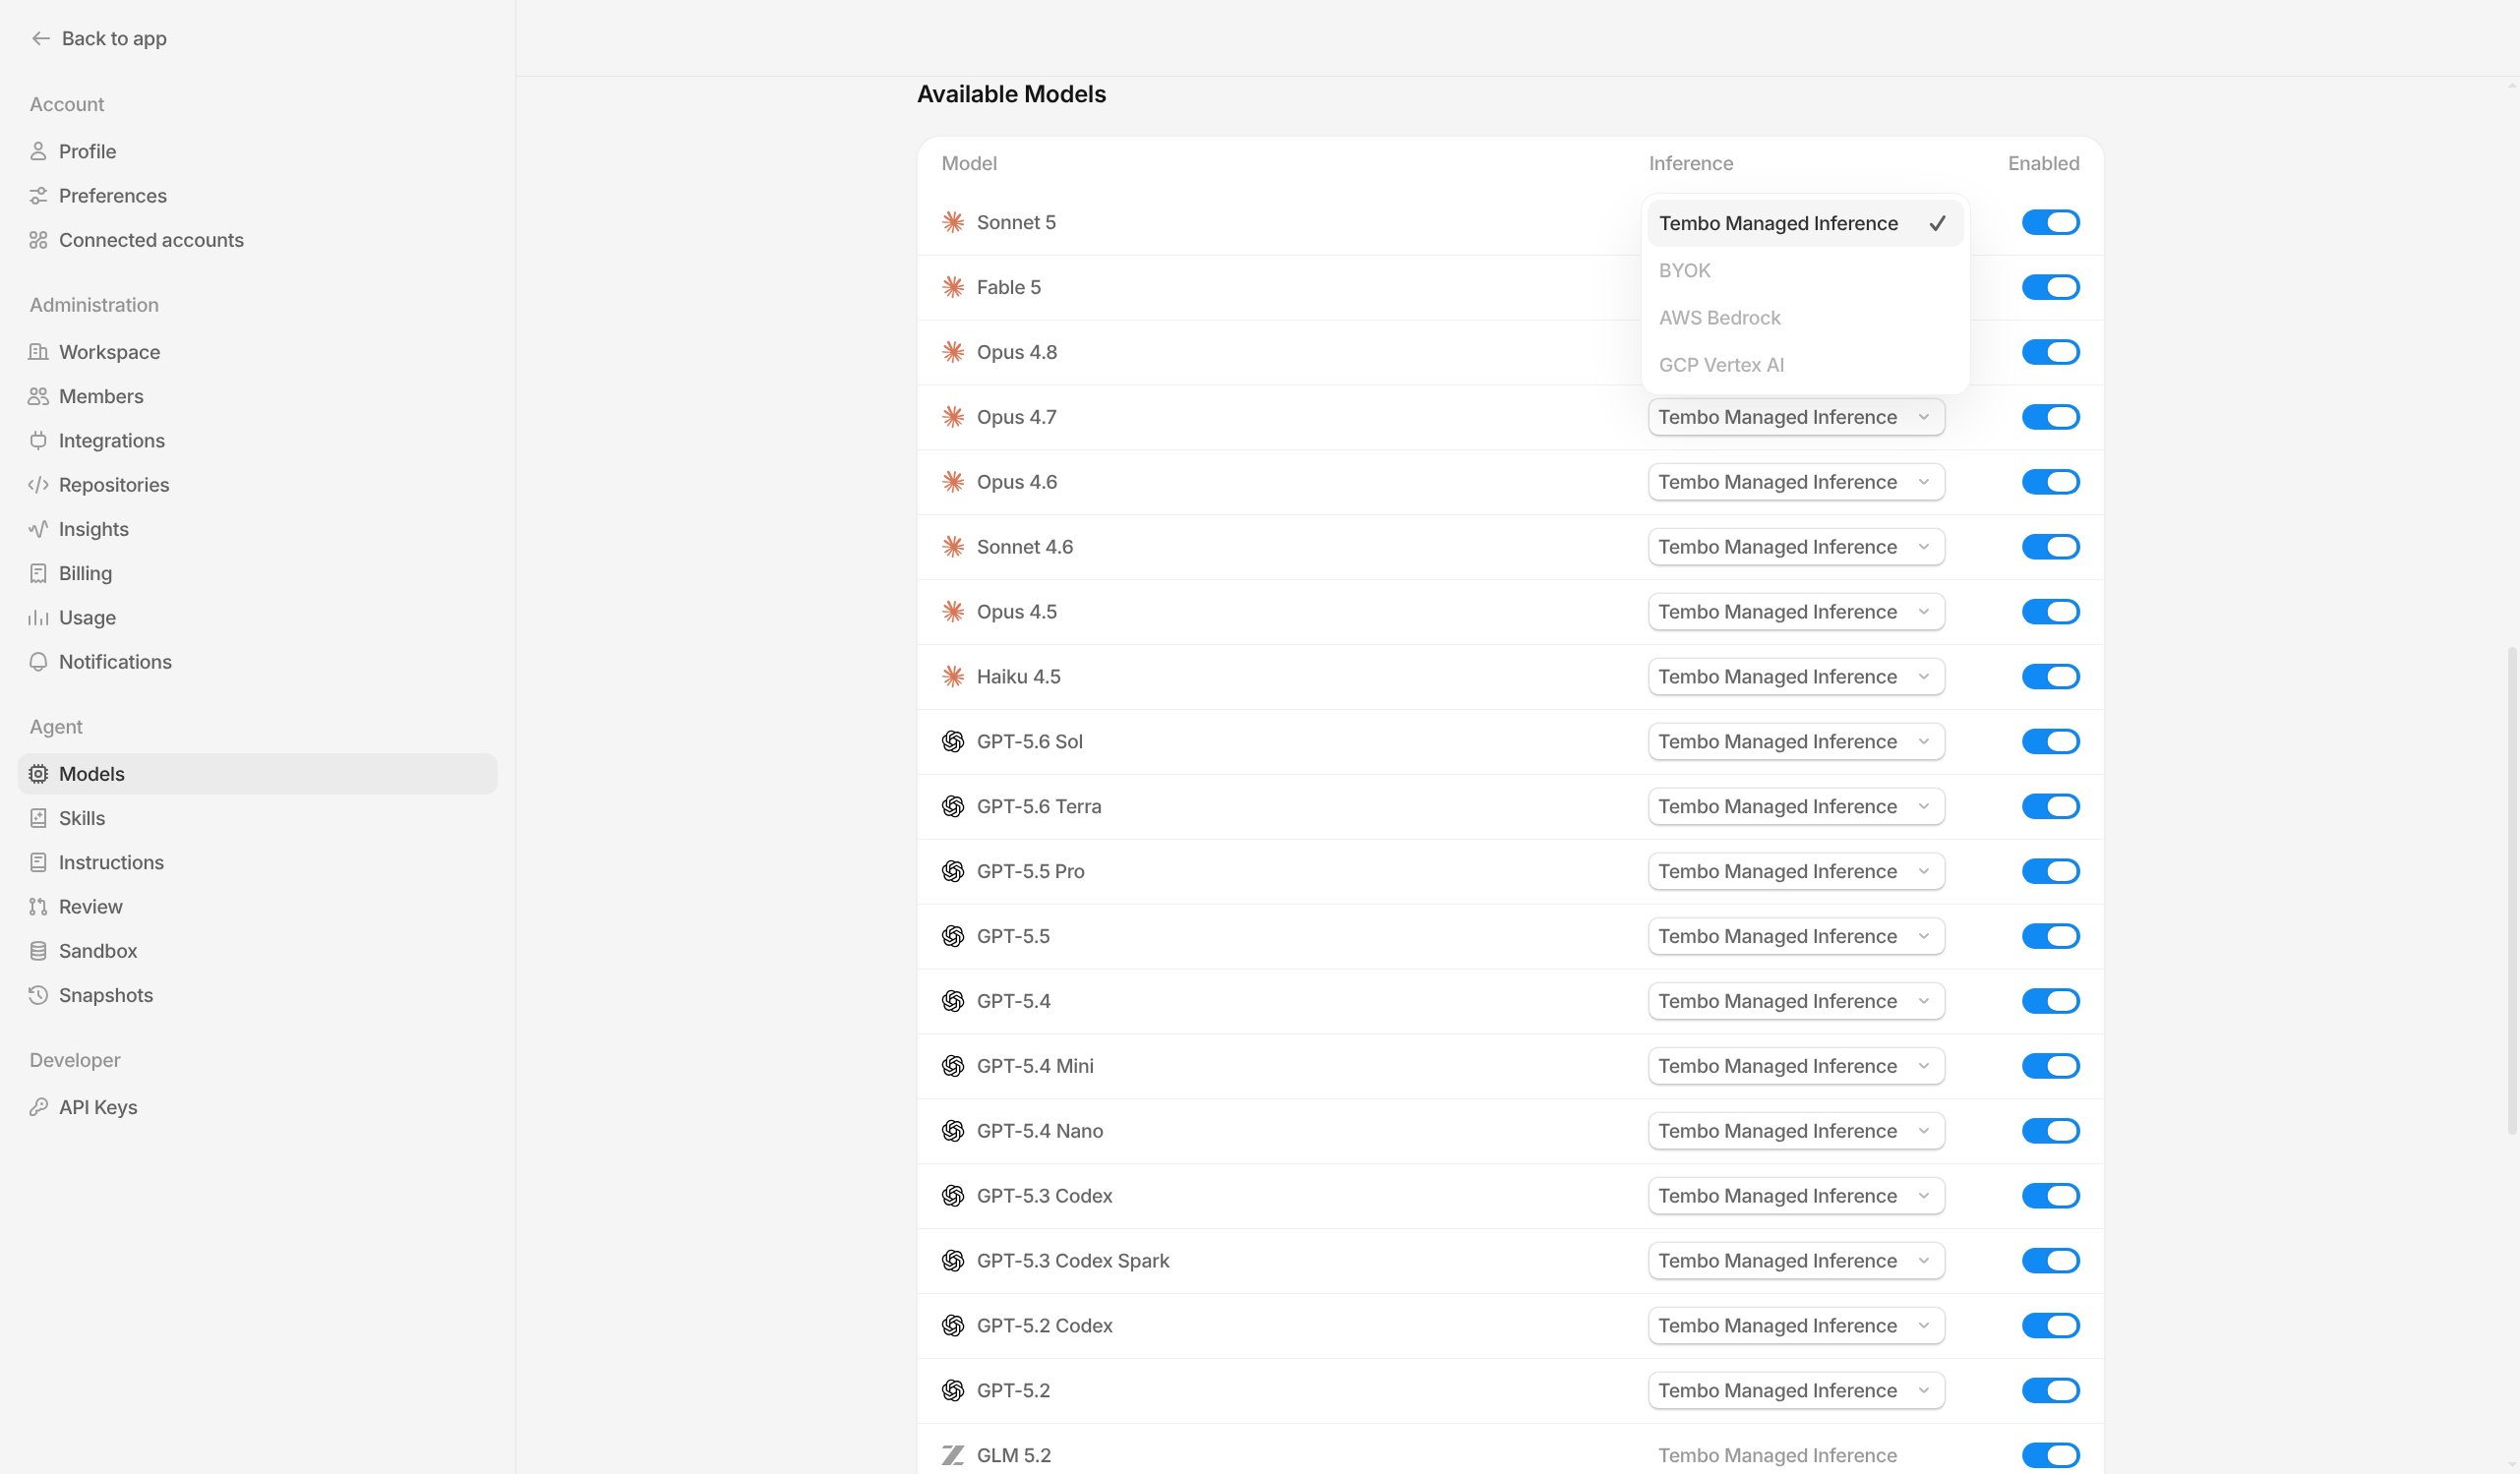Navigate to the Members page
2520x1474 pixels.
pyautogui.click(x=257, y=396)
